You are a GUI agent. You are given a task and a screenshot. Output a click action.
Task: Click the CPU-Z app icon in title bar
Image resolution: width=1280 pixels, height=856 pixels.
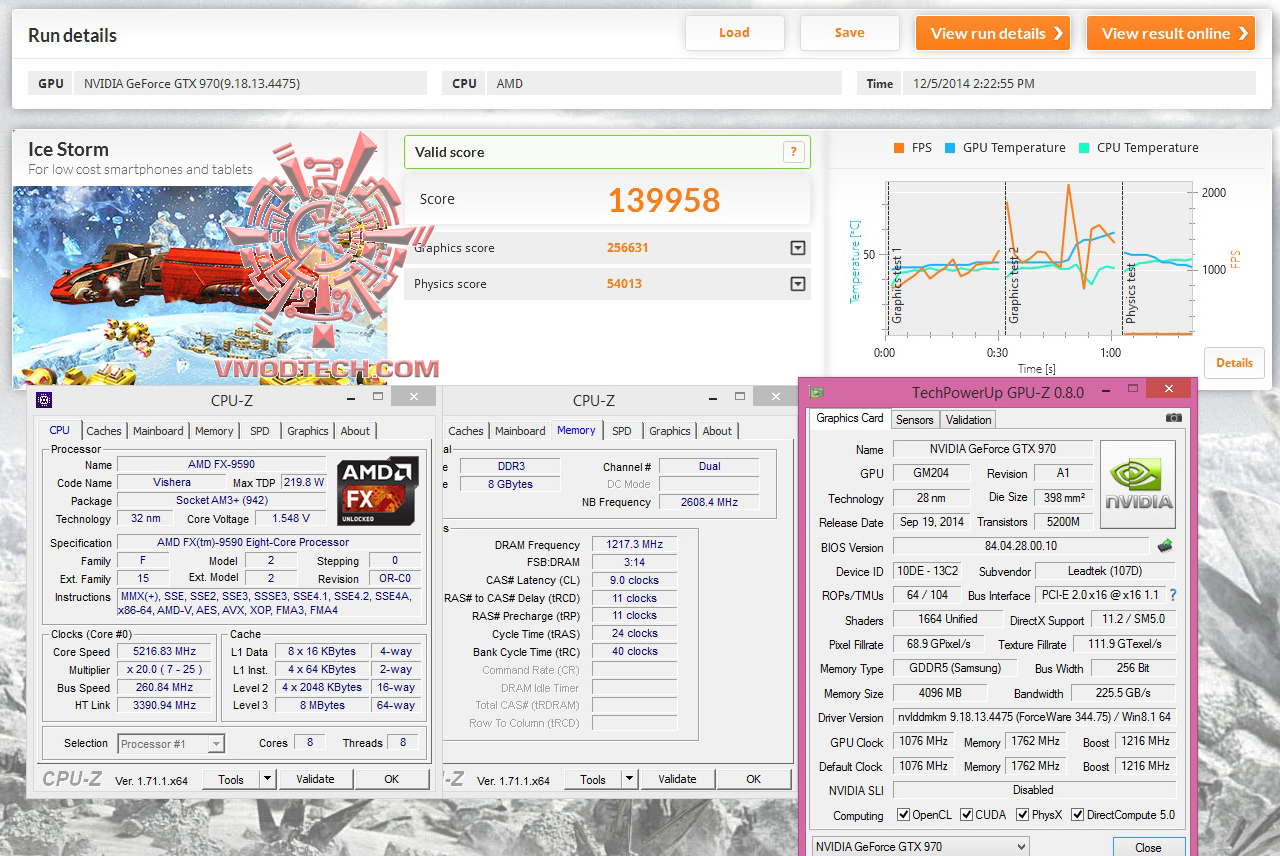point(44,400)
